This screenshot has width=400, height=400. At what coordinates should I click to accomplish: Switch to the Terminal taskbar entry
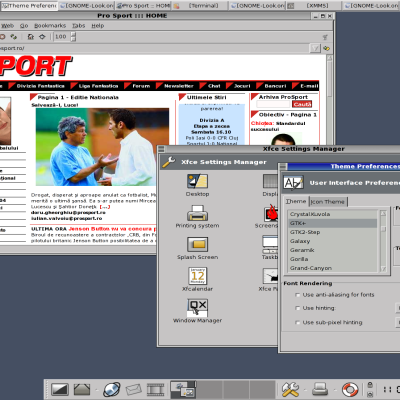(200, 6)
